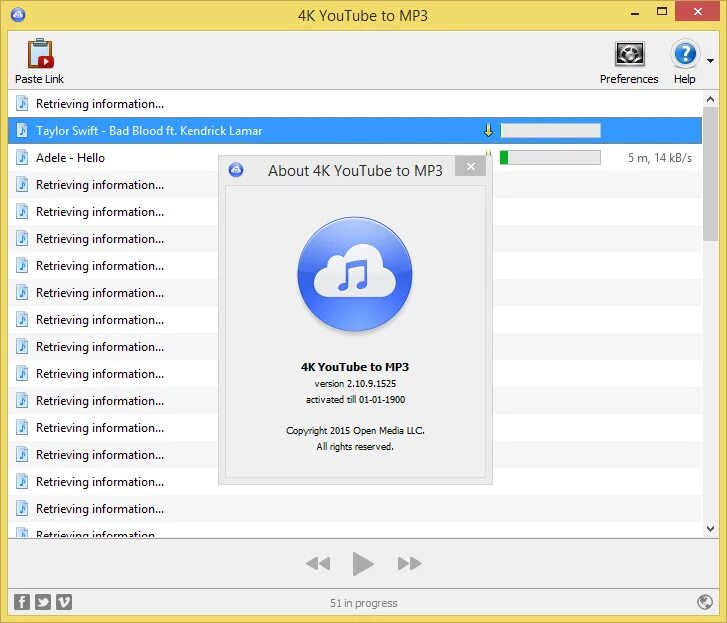Click the Play button in the player bar
Image resolution: width=727 pixels, height=623 pixels.
[x=363, y=564]
